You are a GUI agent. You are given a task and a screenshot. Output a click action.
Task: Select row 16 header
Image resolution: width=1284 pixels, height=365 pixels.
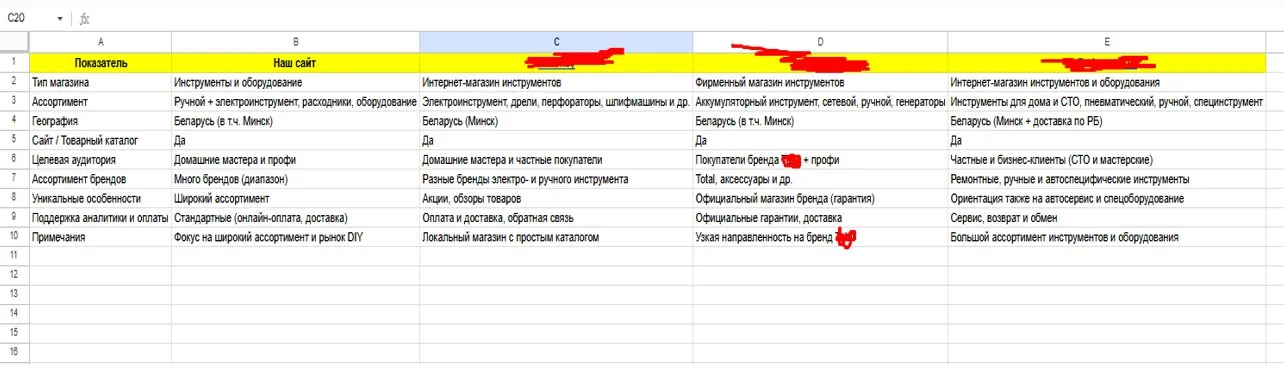pos(14,353)
